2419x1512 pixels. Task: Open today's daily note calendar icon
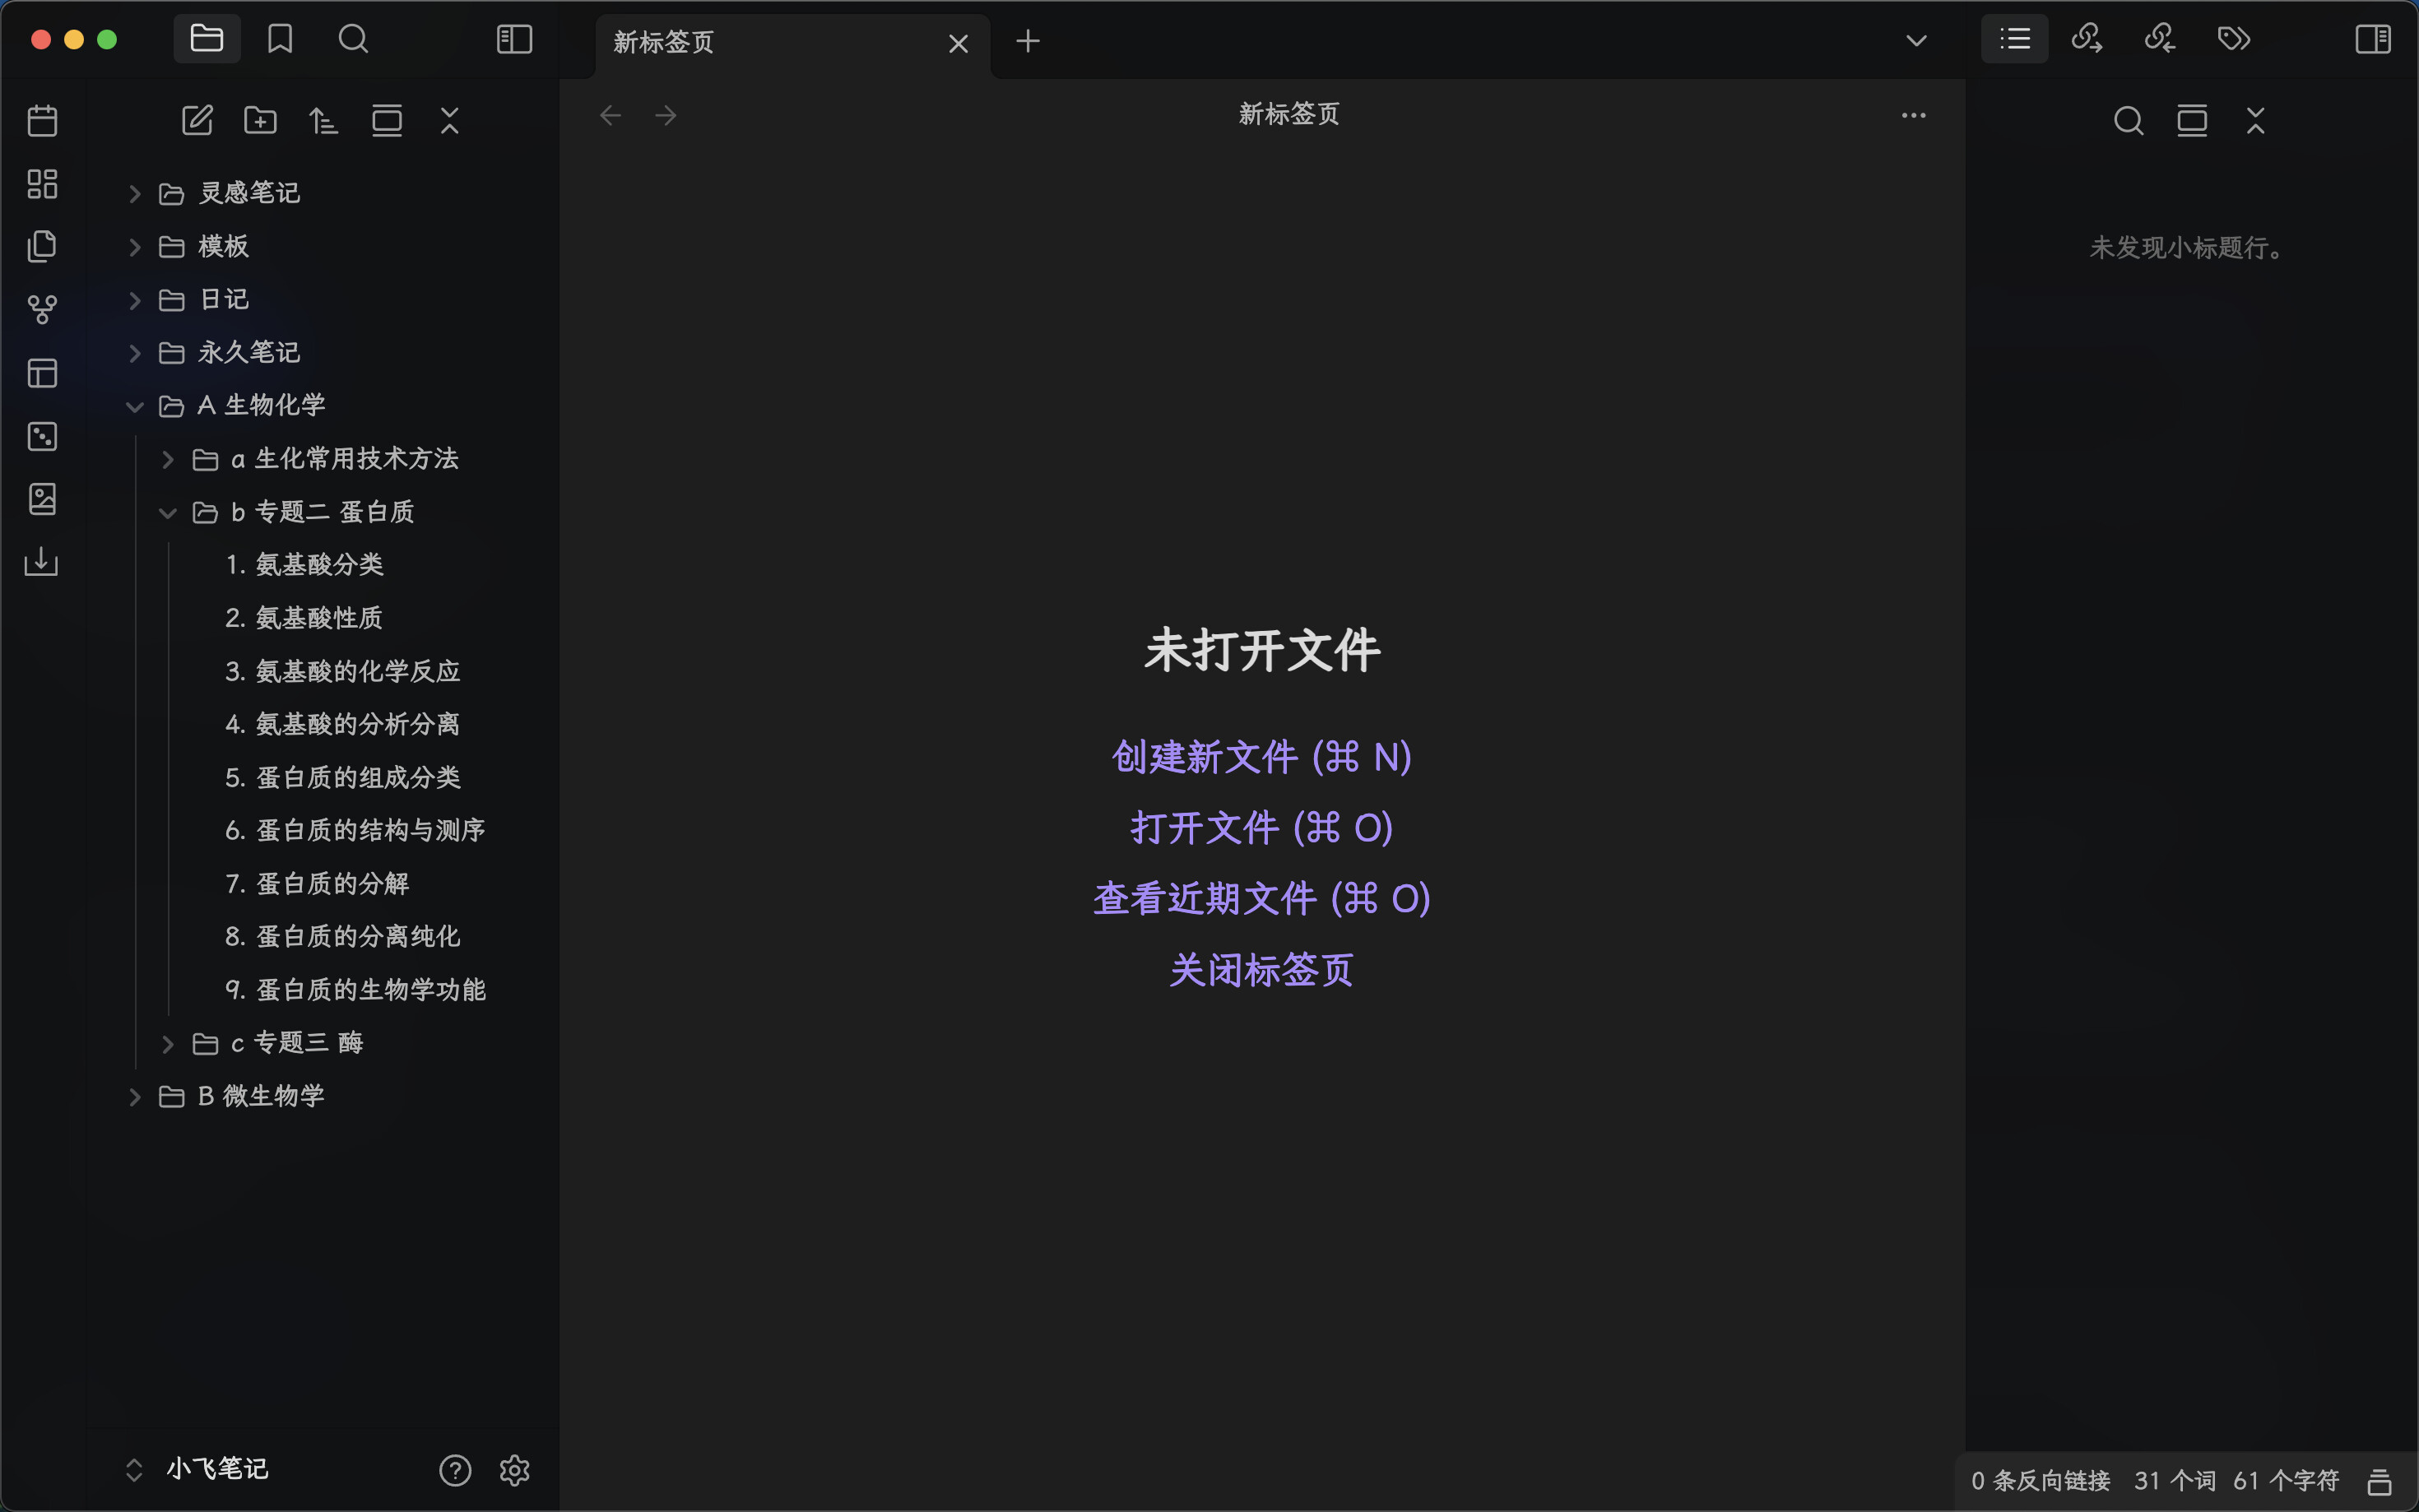[x=42, y=121]
